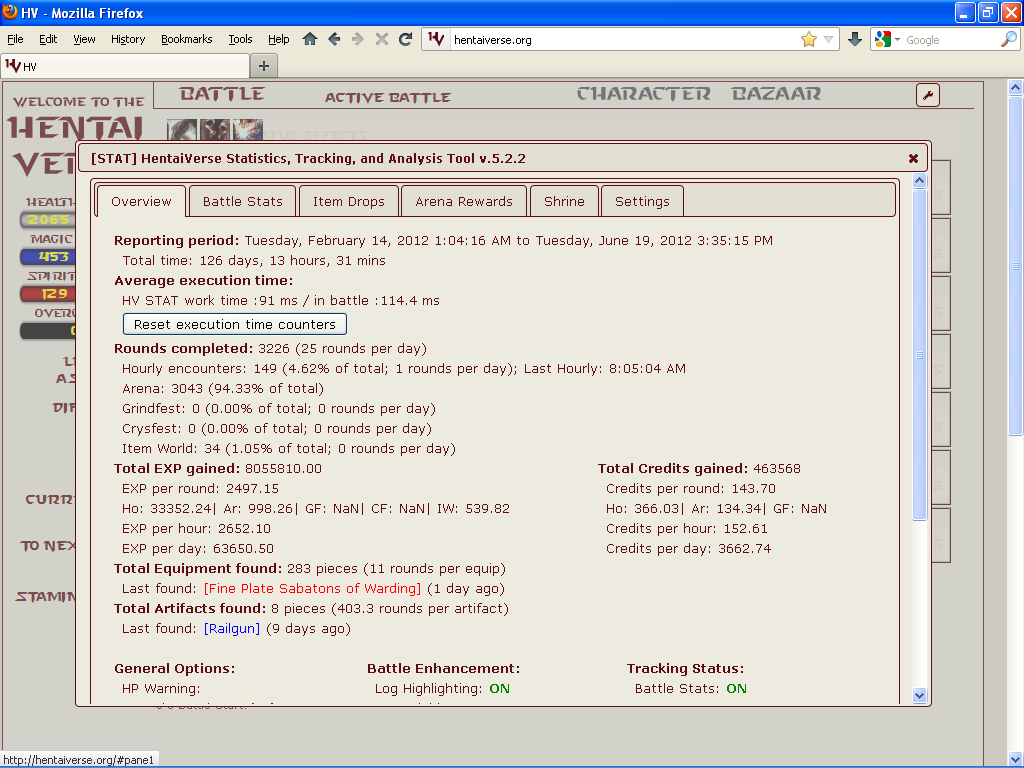
Task: Click the HV favicon in the address bar
Action: (x=436, y=39)
